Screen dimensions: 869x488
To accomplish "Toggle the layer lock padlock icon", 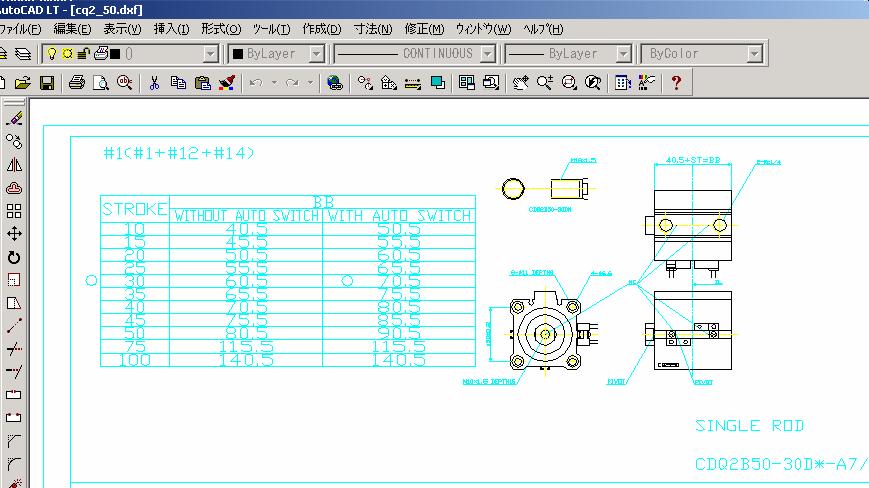I will pyautogui.click(x=84, y=53).
